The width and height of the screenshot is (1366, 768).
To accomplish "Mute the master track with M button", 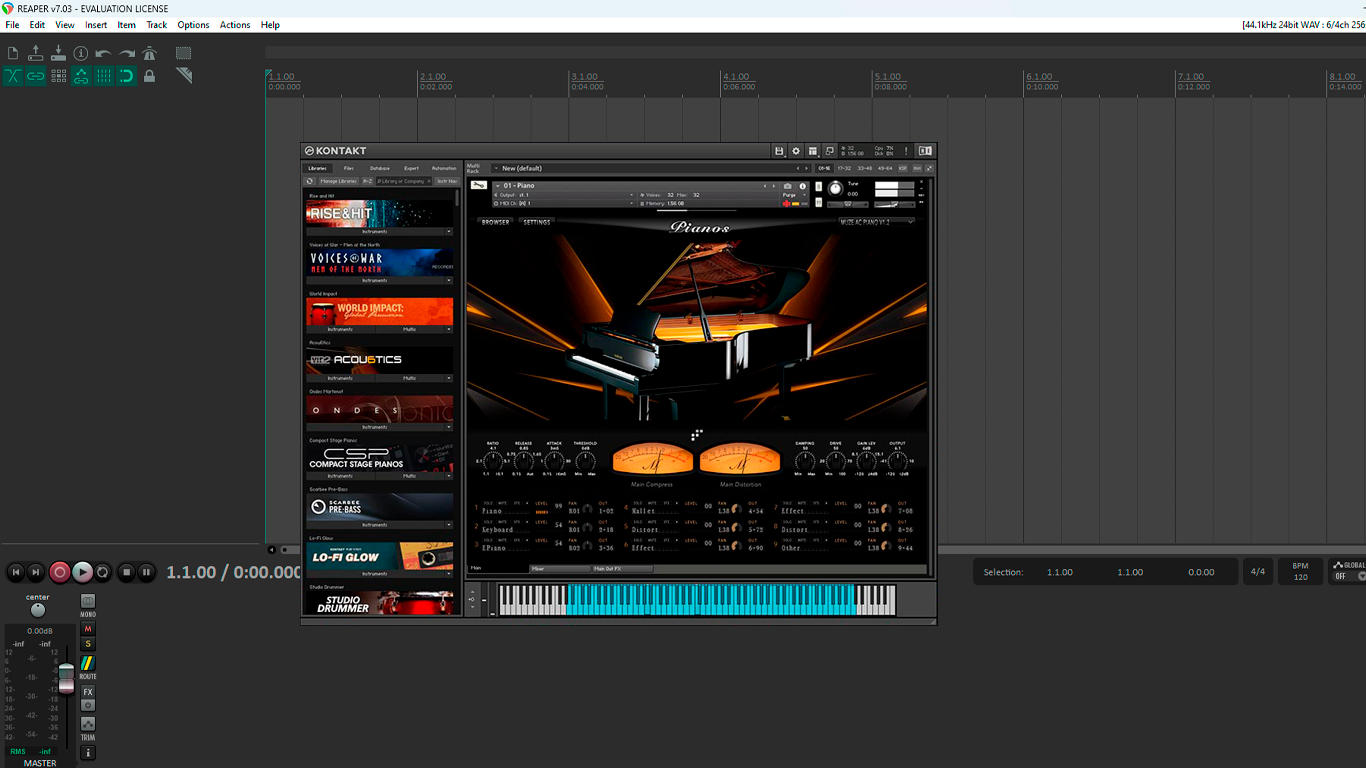I will click(x=88, y=629).
